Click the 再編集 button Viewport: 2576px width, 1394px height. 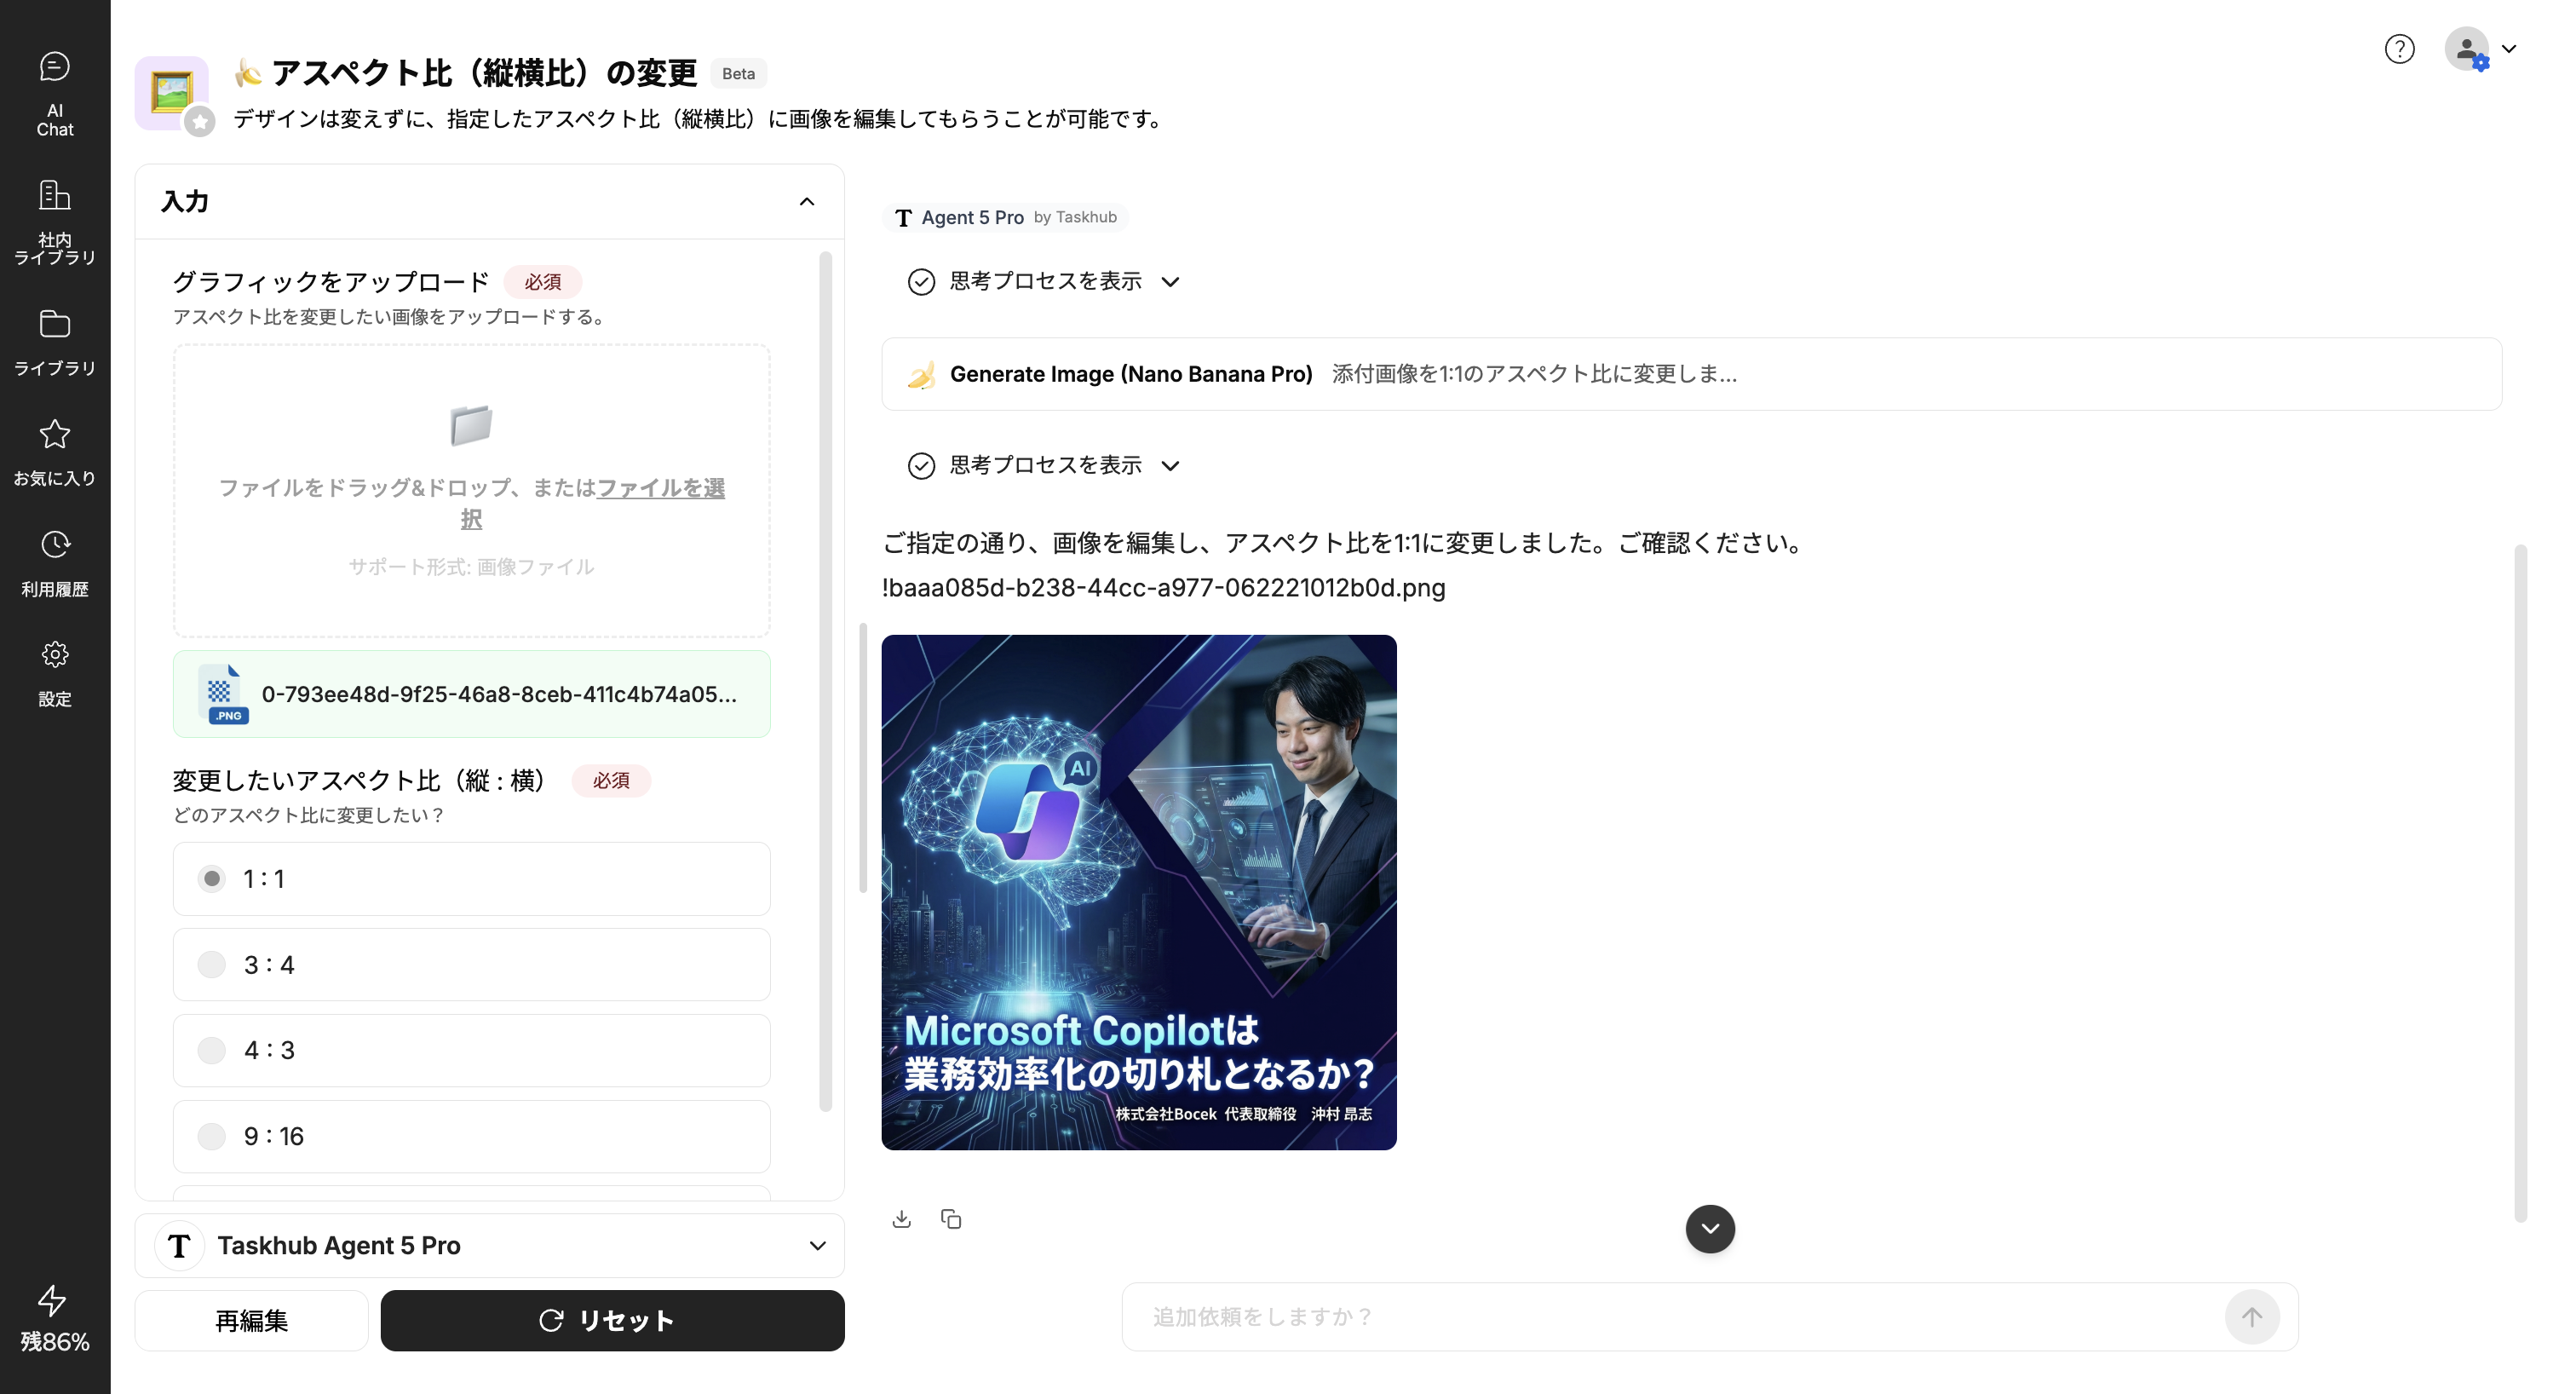(x=251, y=1320)
